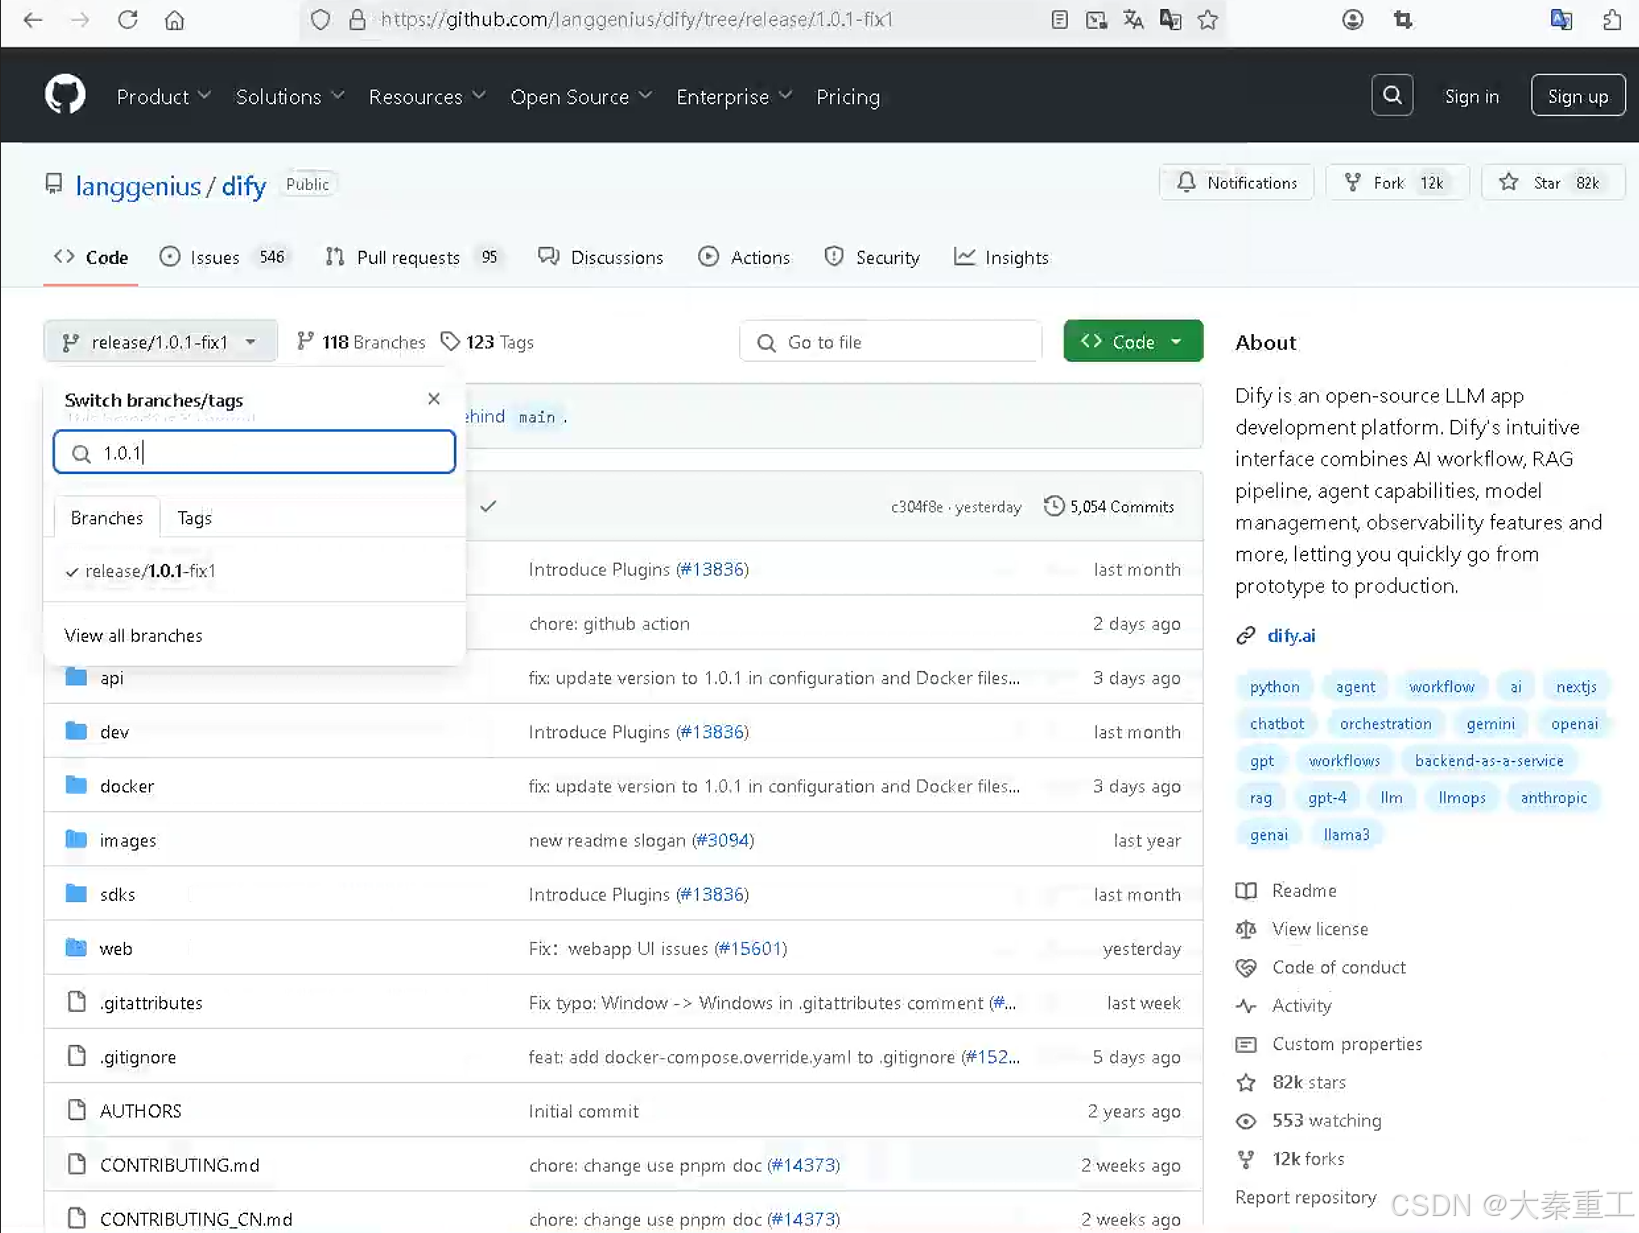Expand the Resources menu
The image size is (1639, 1233).
point(427,97)
